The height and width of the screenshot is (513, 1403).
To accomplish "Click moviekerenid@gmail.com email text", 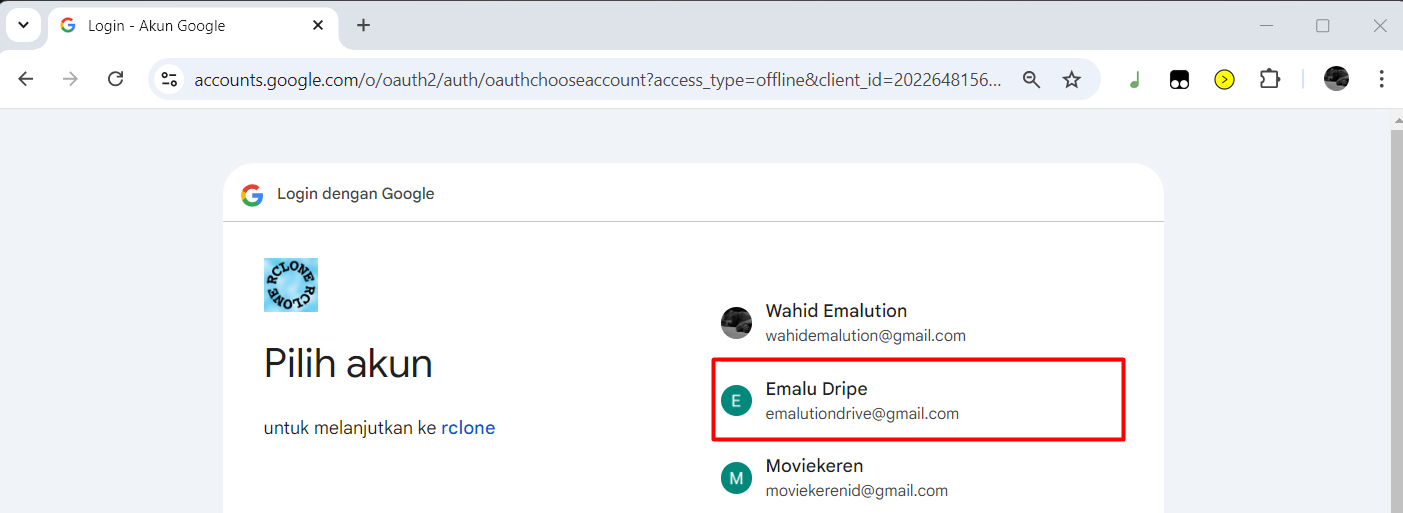I will (857, 491).
